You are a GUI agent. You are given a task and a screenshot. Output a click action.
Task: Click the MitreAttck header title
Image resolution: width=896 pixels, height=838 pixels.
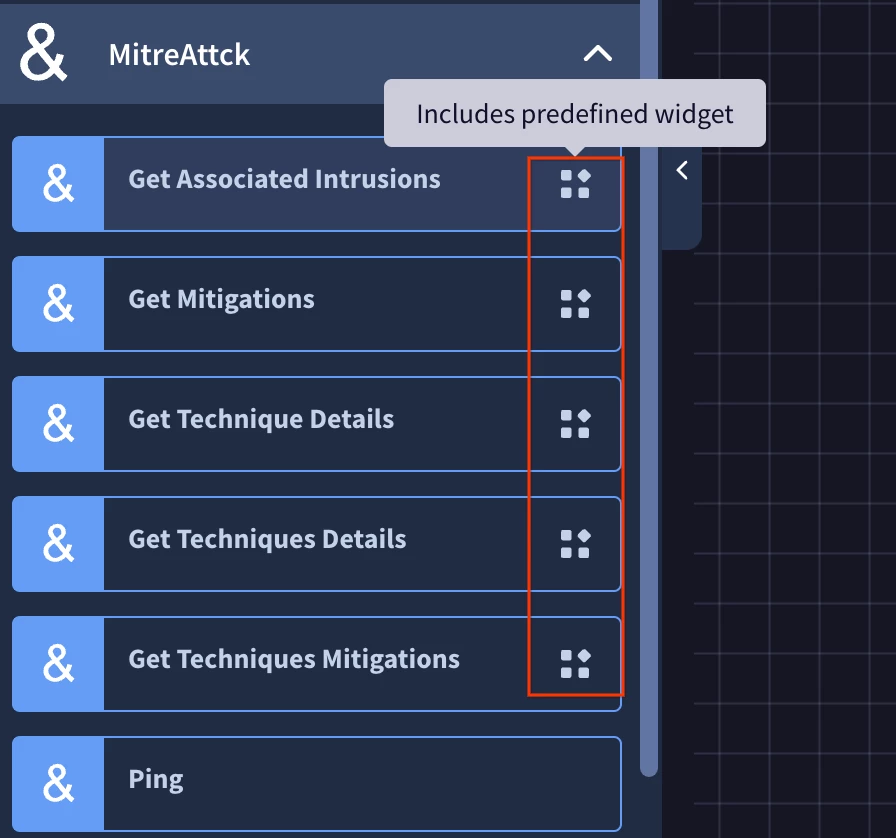click(179, 55)
